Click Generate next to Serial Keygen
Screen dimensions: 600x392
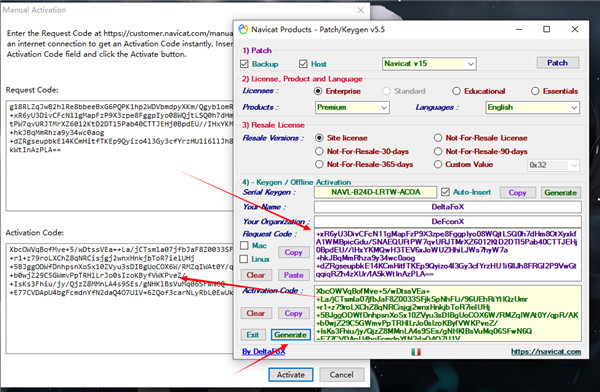(561, 193)
